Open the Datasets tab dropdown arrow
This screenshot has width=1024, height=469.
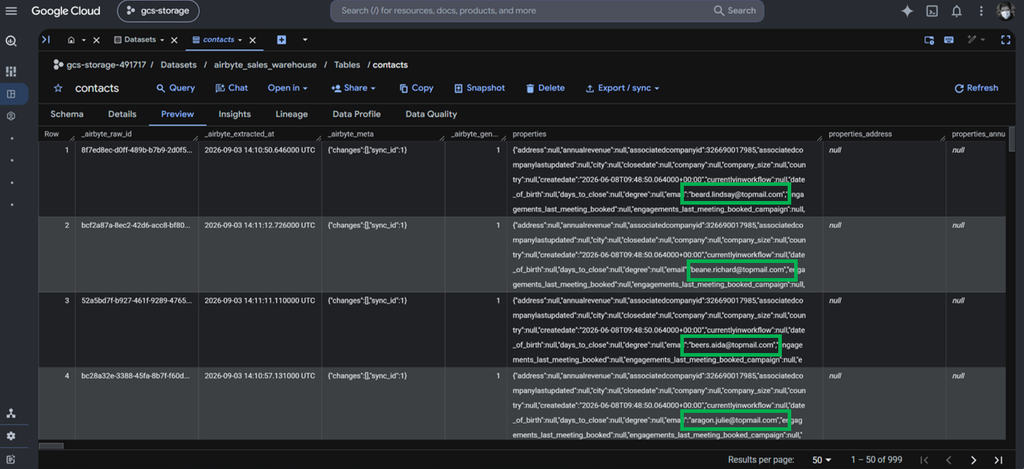pos(162,40)
